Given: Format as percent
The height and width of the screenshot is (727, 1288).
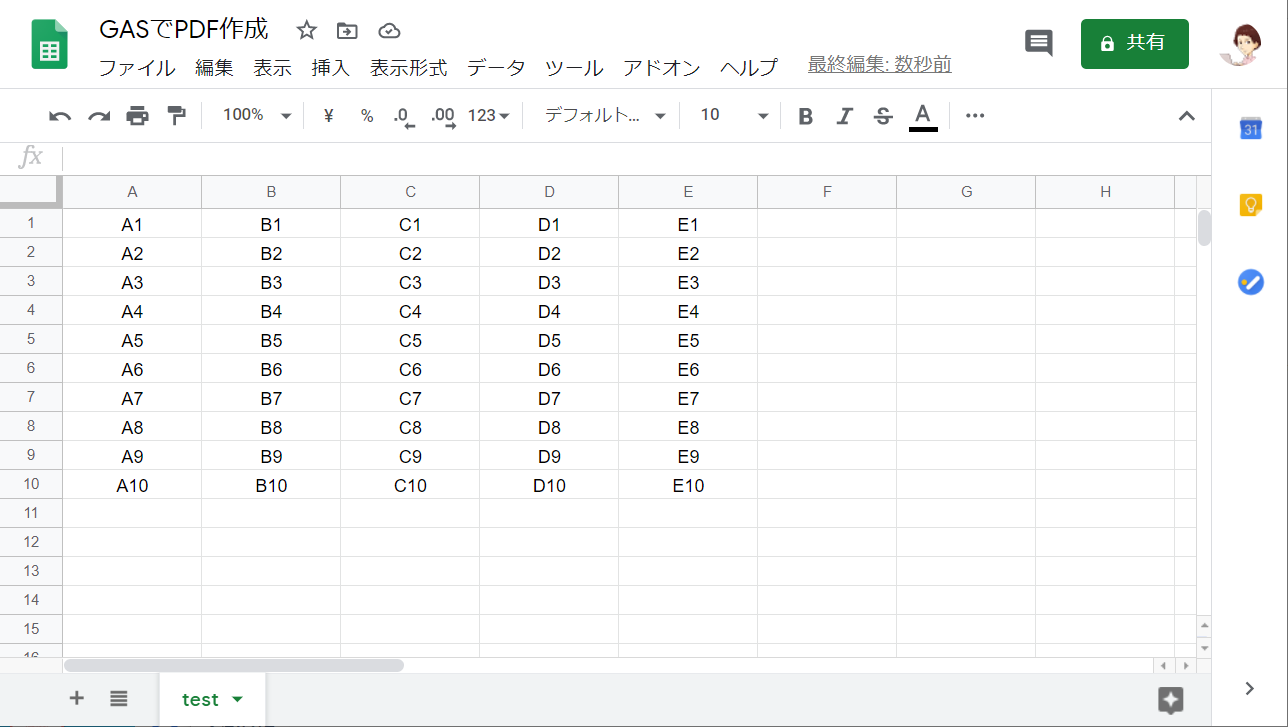Looking at the screenshot, I should pos(367,116).
